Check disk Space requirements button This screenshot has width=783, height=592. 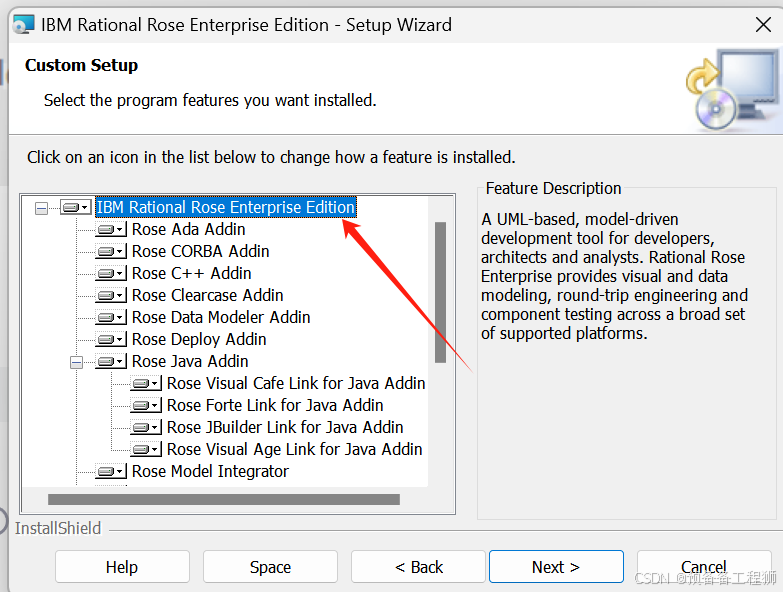coord(270,567)
